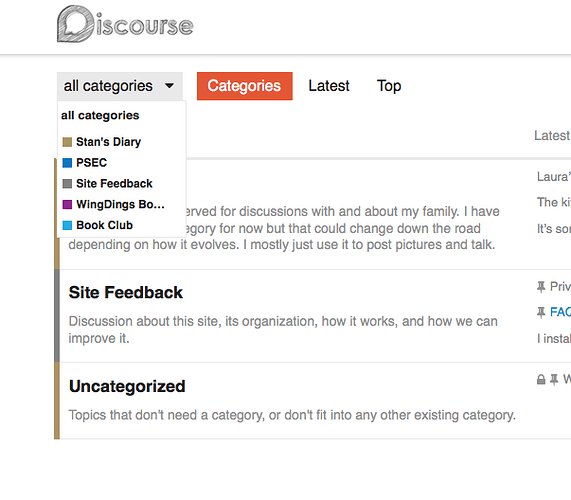Screen dimensions: 571x500
Task: Click the pin icon after the lock
Action: pyautogui.click(x=554, y=379)
